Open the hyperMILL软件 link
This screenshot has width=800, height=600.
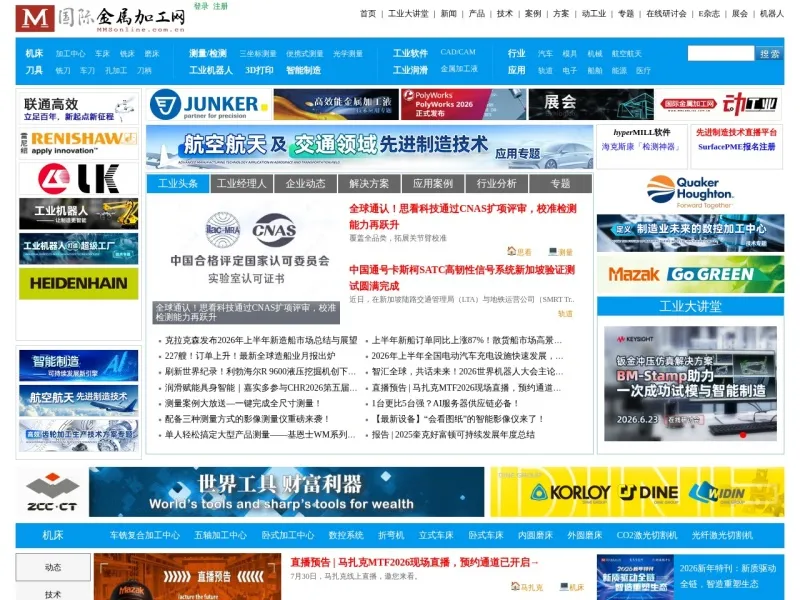coord(642,133)
